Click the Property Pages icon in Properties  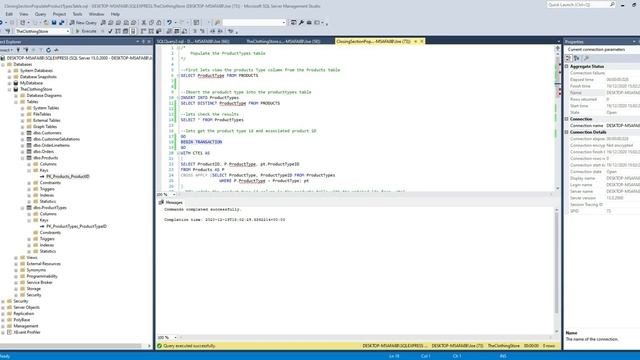coord(587,58)
